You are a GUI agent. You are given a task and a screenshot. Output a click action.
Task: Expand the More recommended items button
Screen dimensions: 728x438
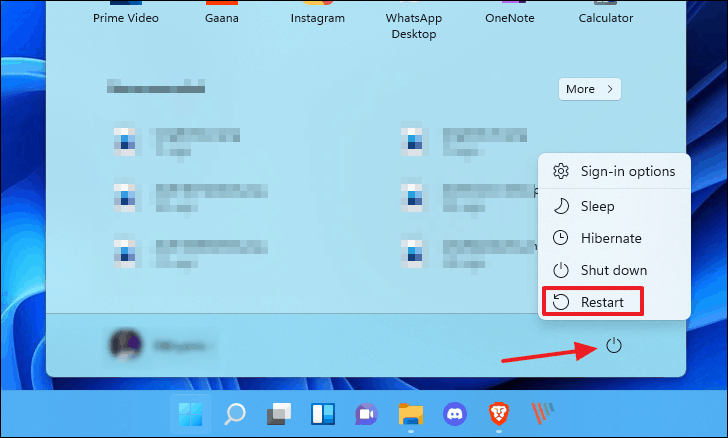[x=589, y=89]
